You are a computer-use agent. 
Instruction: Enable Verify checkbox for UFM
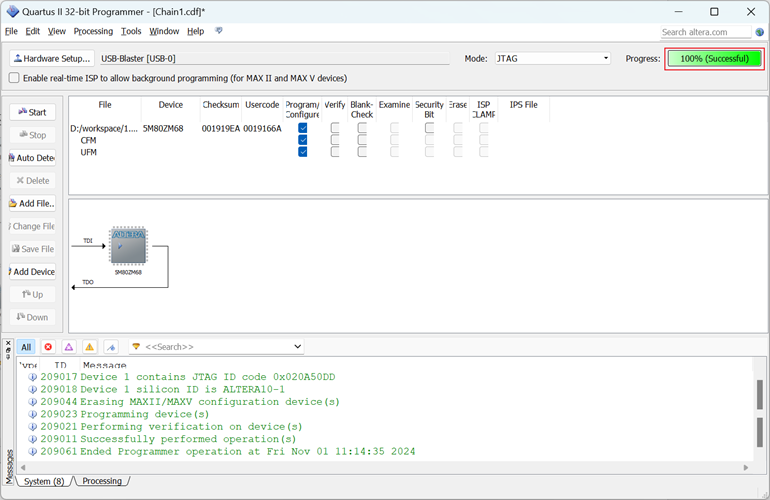(335, 152)
